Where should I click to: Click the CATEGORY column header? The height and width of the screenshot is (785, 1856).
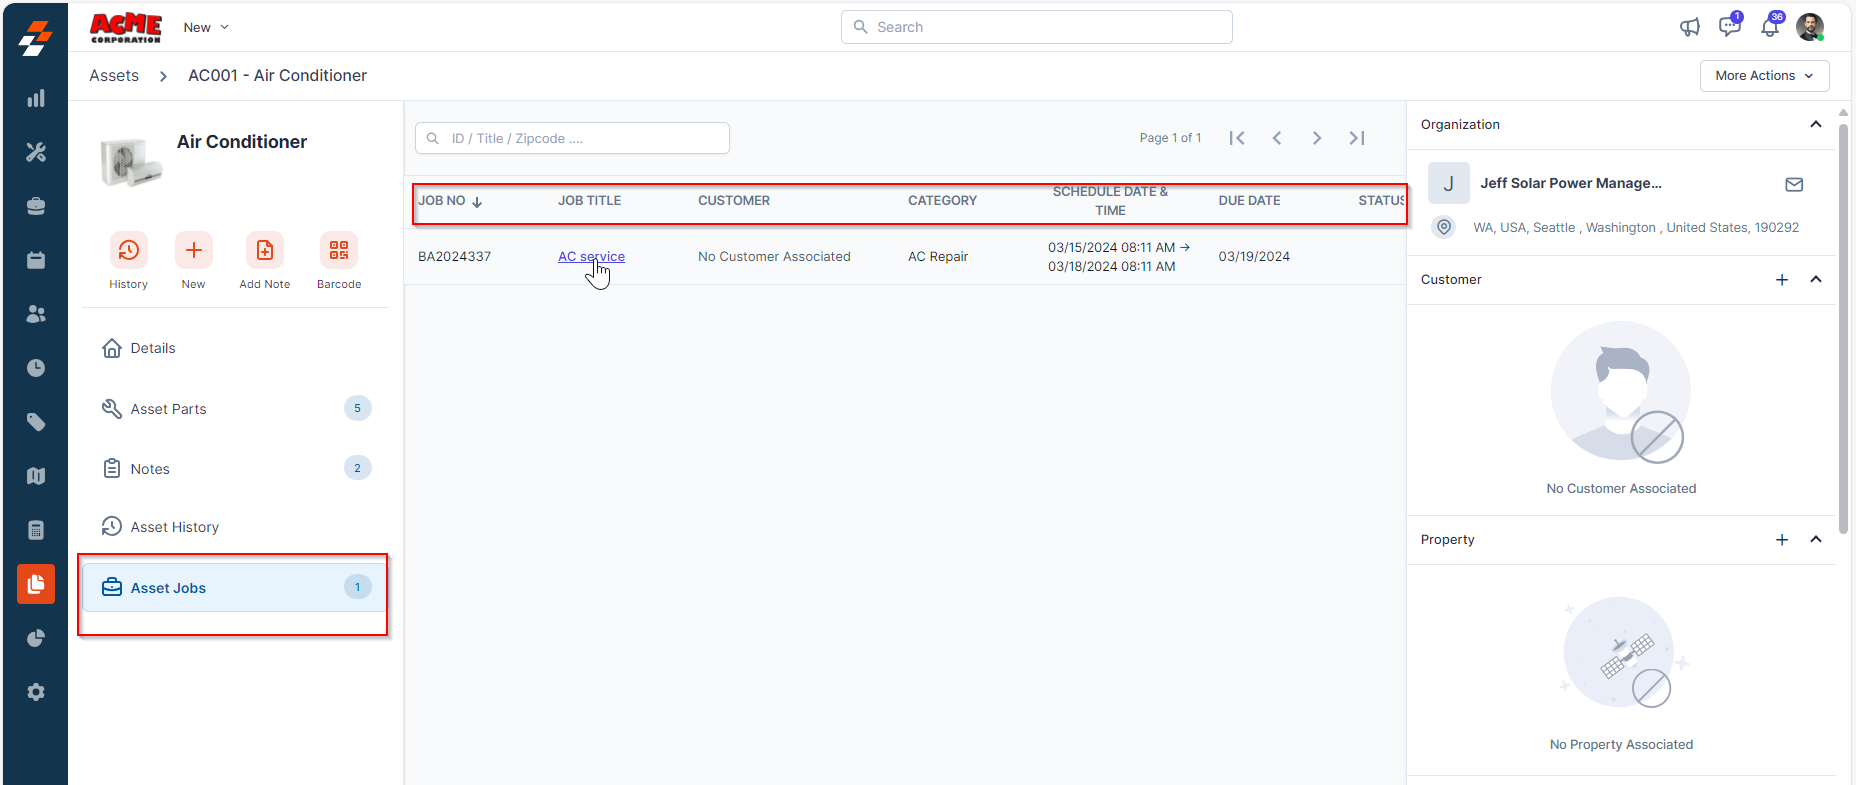(x=942, y=201)
